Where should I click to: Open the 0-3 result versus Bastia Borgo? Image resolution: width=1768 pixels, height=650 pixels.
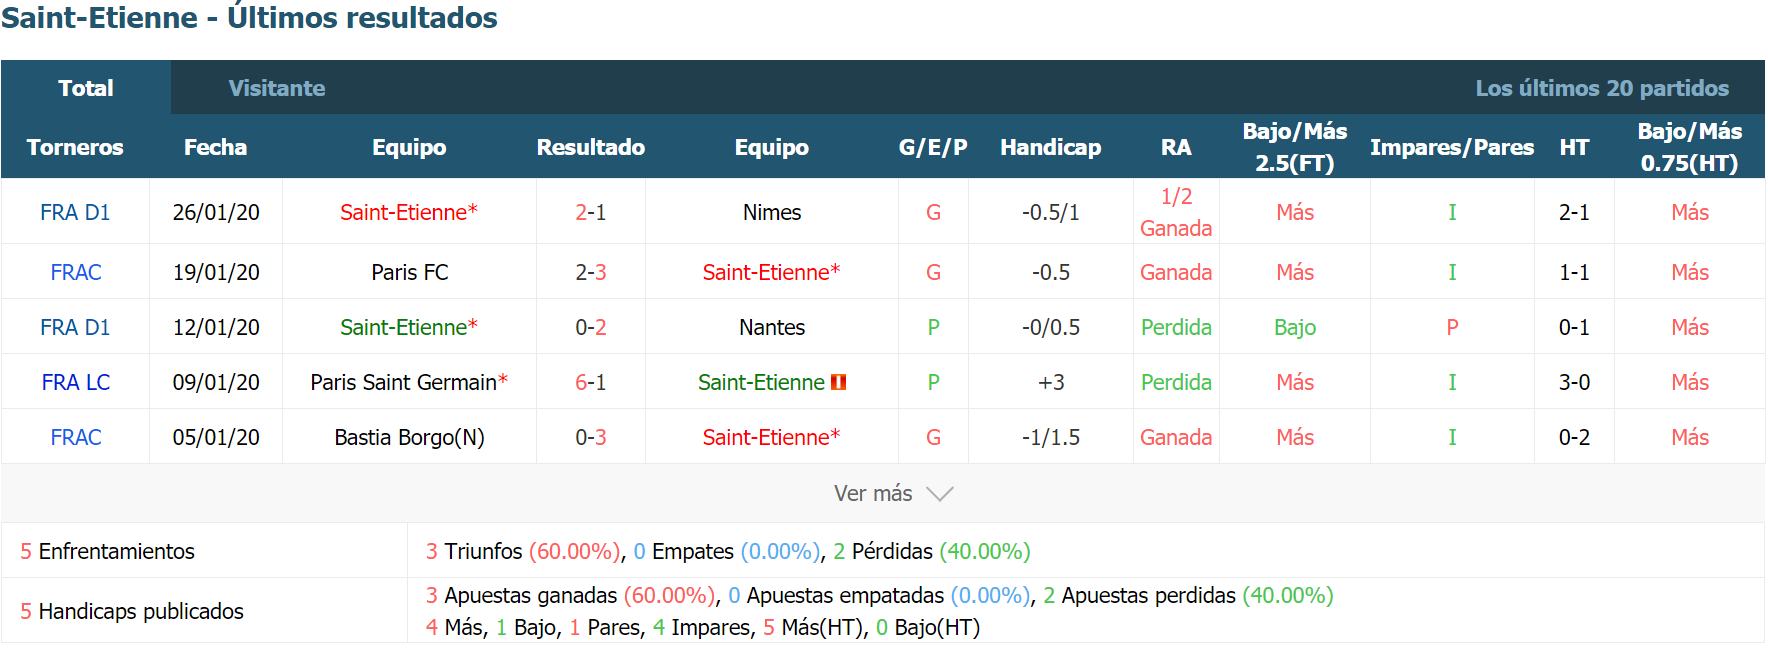(x=591, y=437)
